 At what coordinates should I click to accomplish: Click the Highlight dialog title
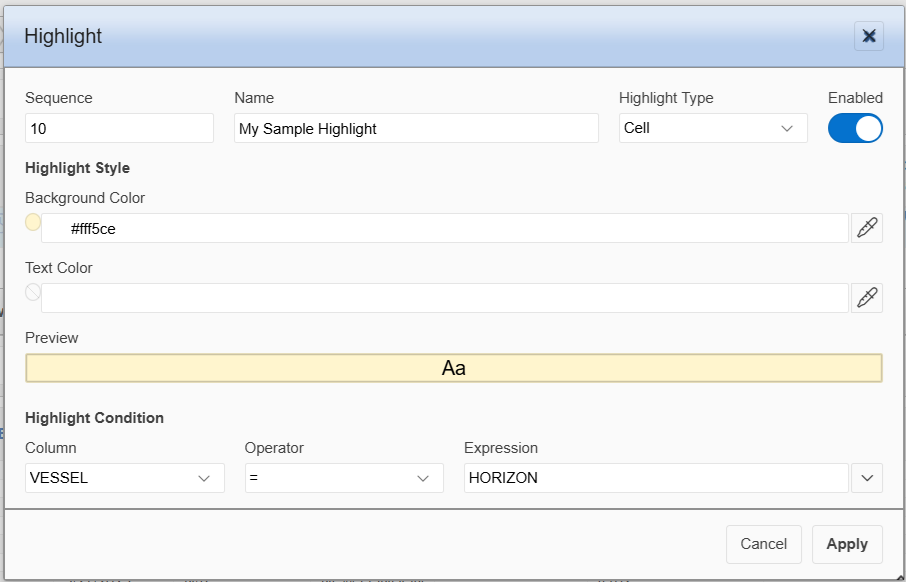click(x=63, y=36)
